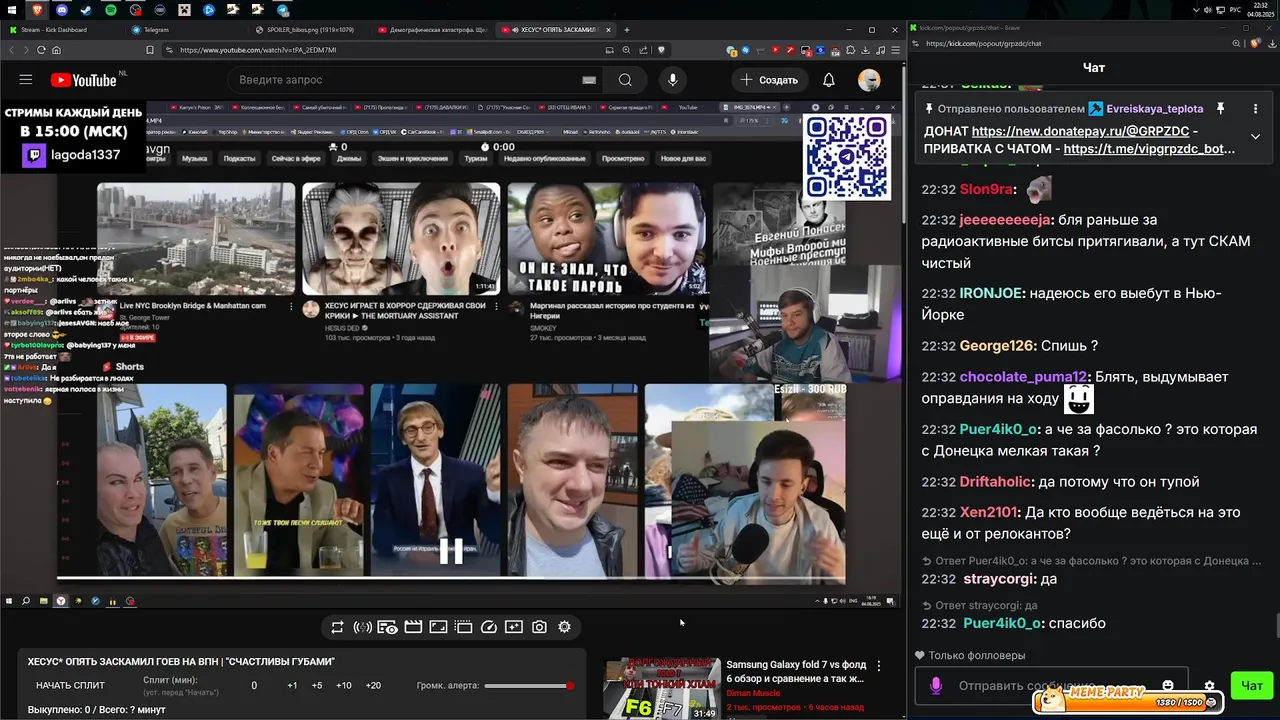This screenshot has height=720, width=1280.
Task: Add +5 minutes to split
Action: [317, 685]
